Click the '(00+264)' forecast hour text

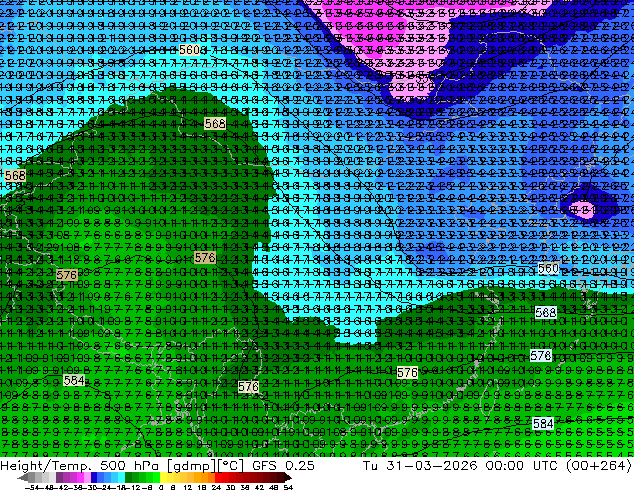point(599,465)
